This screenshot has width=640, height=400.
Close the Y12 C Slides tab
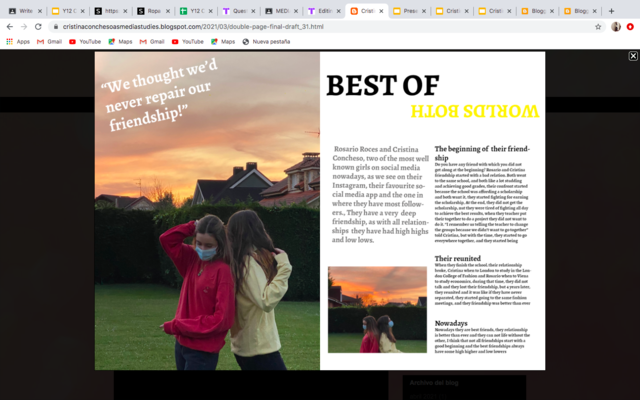click(82, 11)
